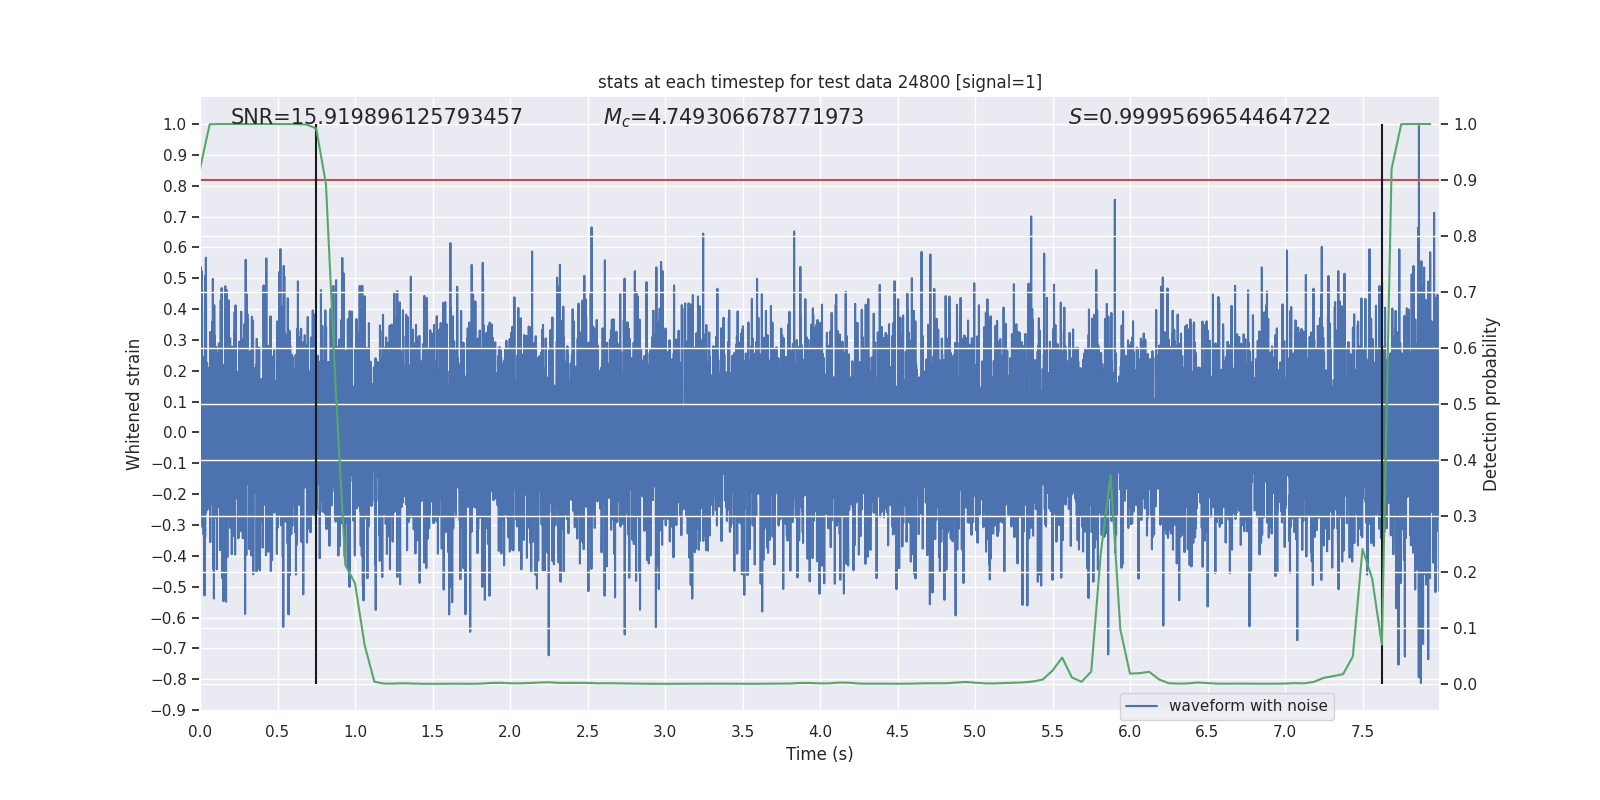1600x800 pixels.
Task: Click the S=0.9995 score annotation
Action: 1199,117
